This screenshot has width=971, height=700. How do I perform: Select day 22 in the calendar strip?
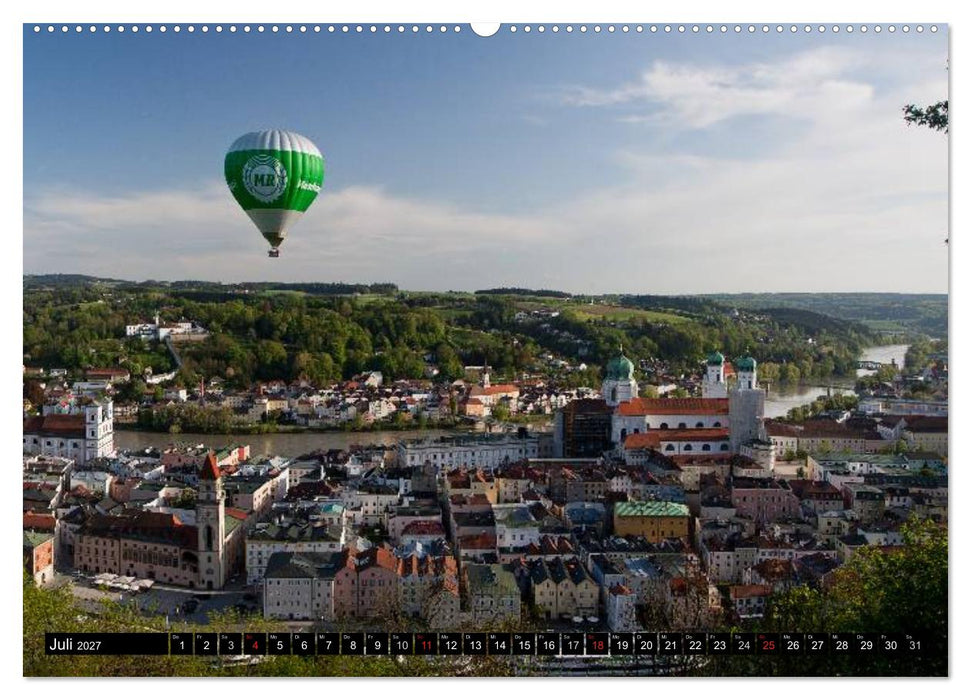point(695,644)
